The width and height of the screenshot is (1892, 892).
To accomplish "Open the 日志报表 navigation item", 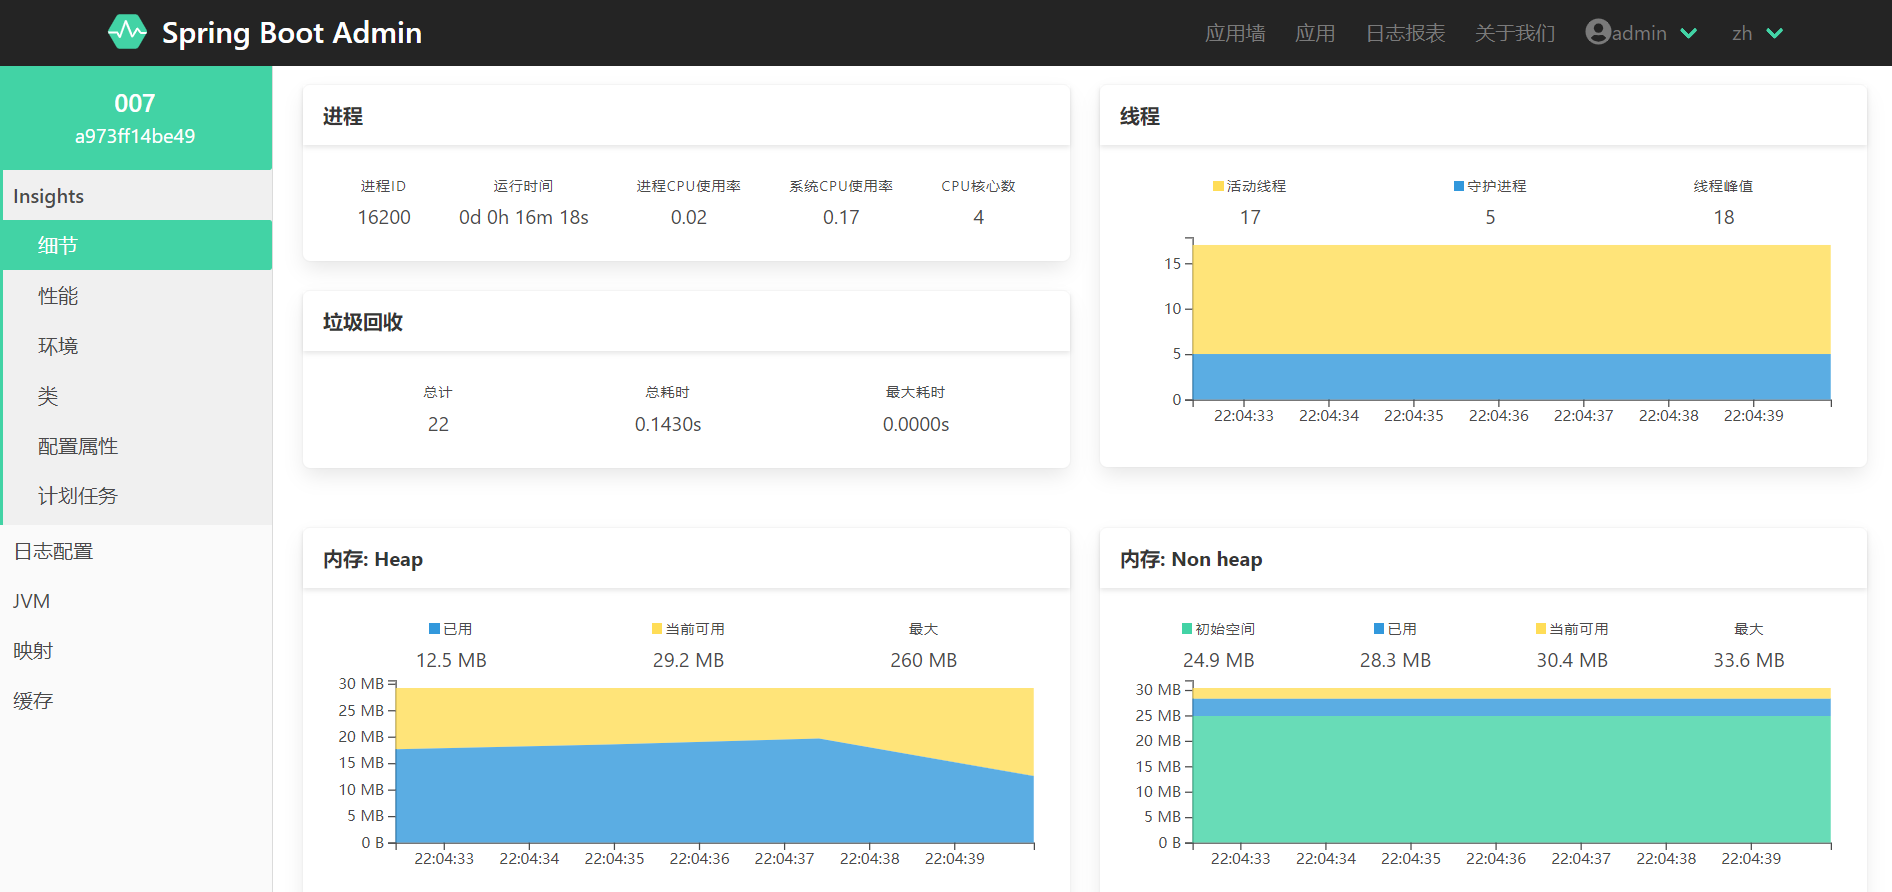I will [x=1405, y=33].
